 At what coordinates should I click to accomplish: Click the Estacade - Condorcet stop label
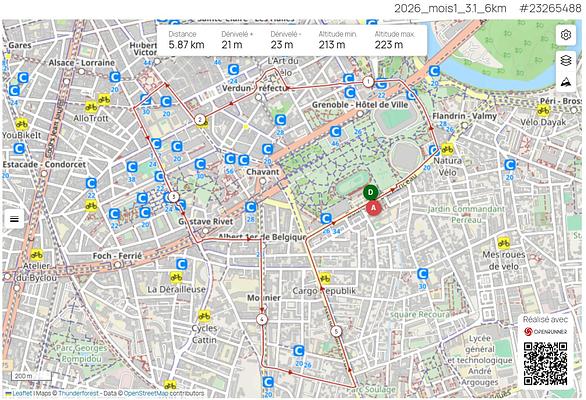tap(44, 164)
